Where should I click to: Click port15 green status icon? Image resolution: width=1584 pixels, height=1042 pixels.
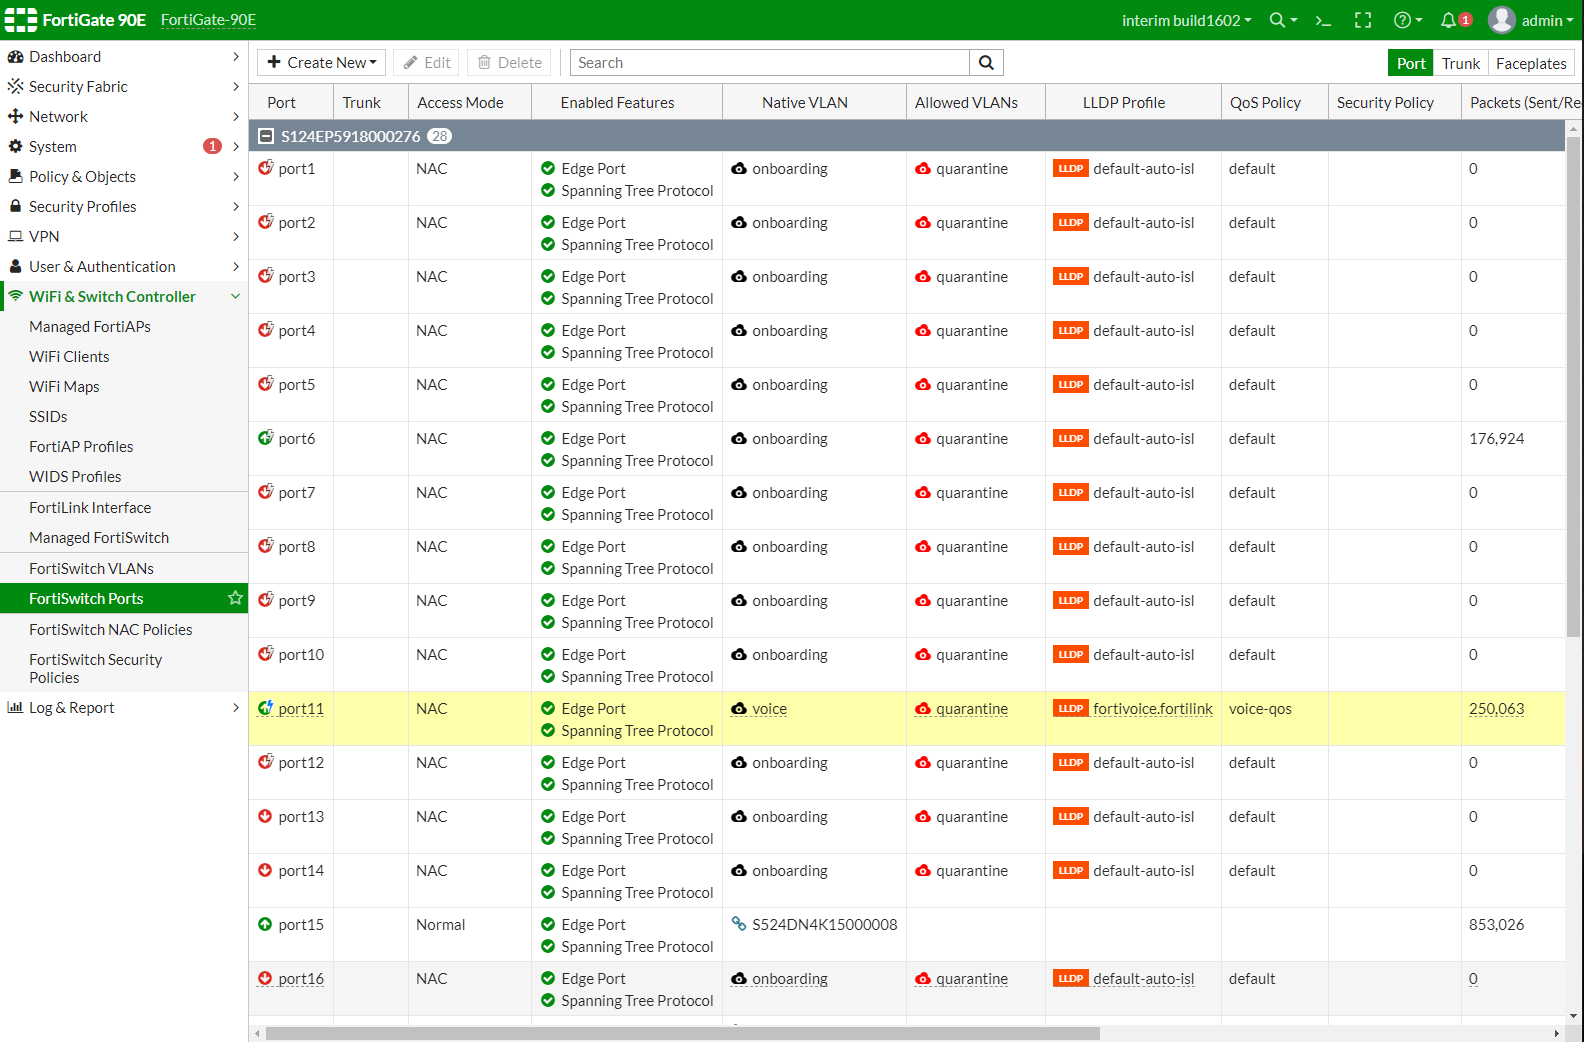coord(265,924)
